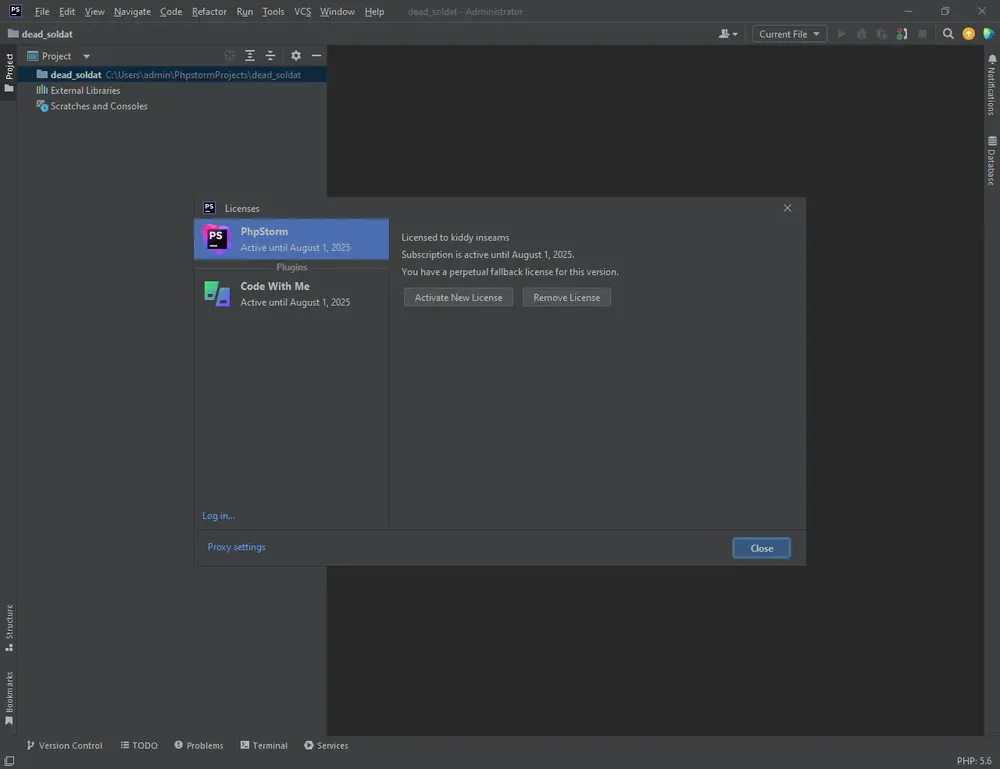Open the Project panel settings gear
The image size is (1000, 769).
tap(296, 55)
